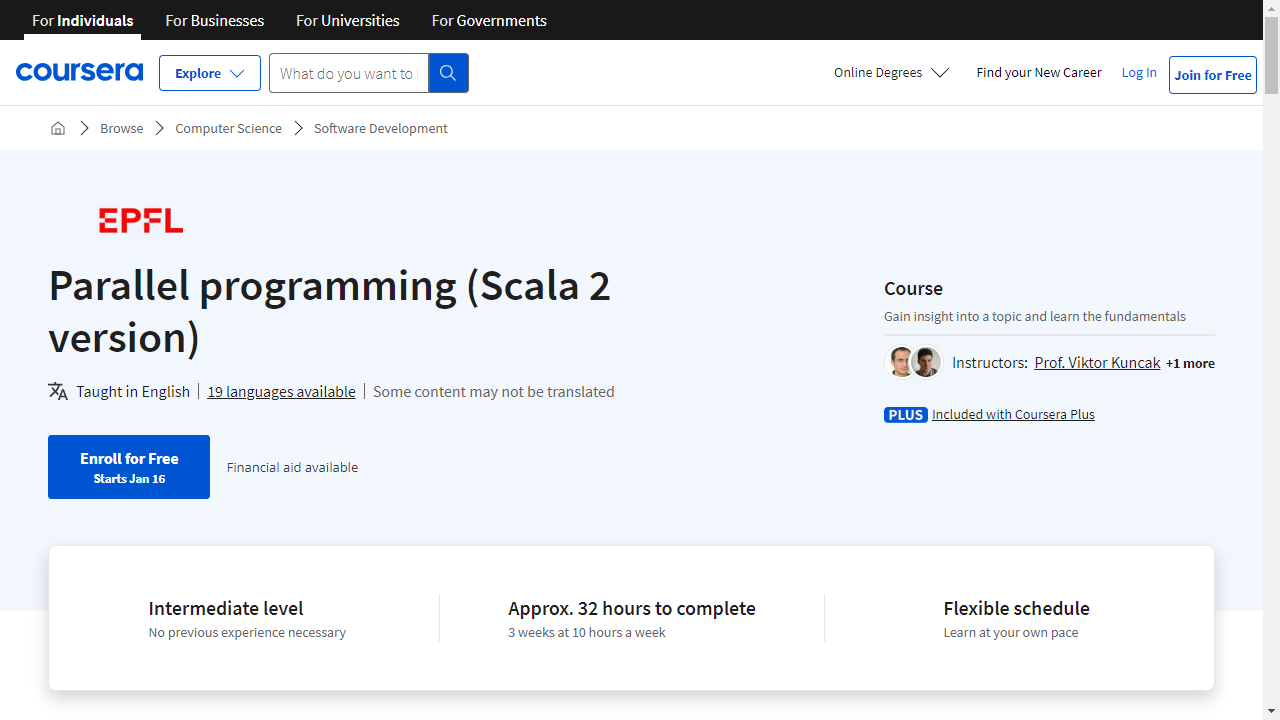Show the +1 more instructors

1190,363
